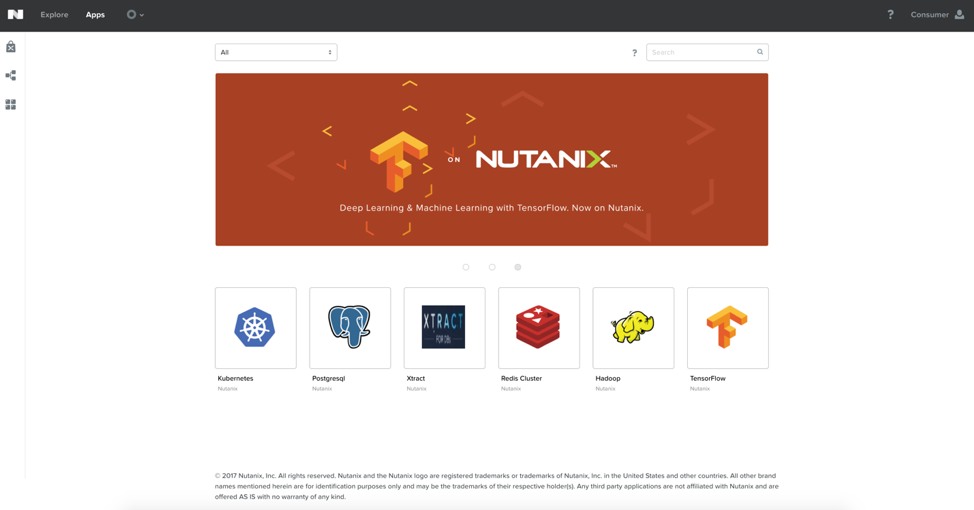Focus the Search input field
Viewport: 974px width, 510px height.
(707, 52)
